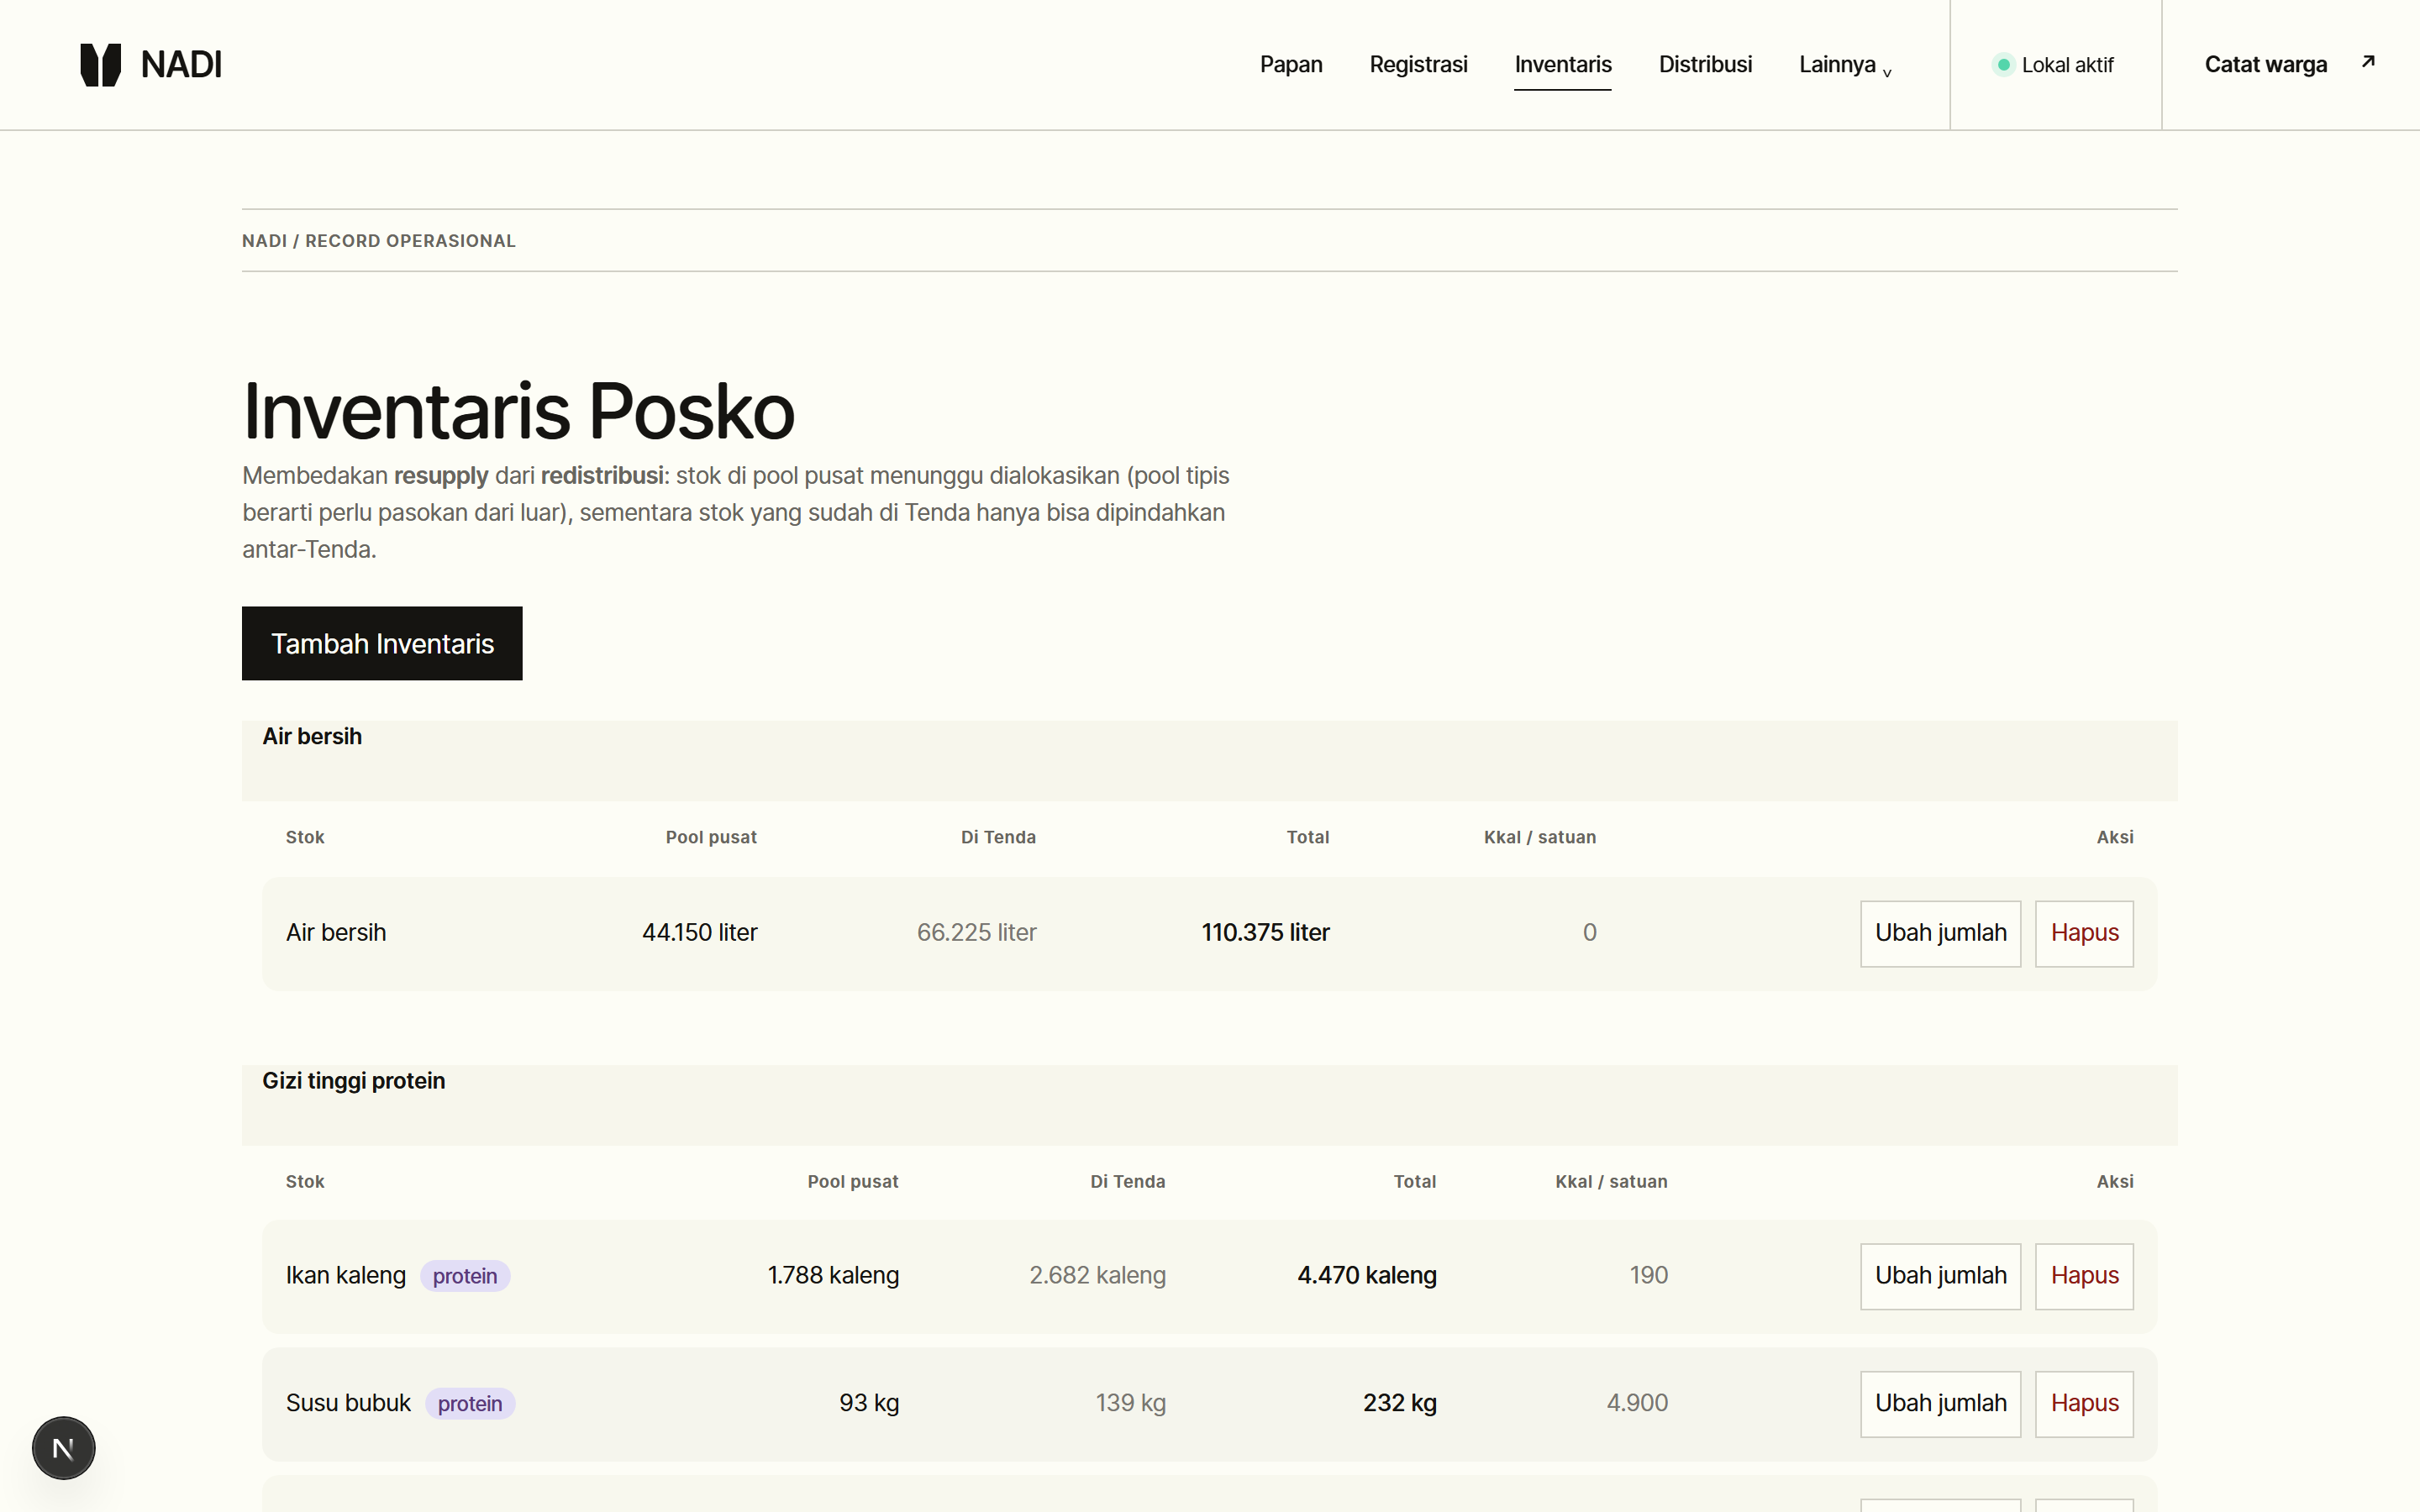Click the Tambah Inventaris button

click(x=382, y=643)
